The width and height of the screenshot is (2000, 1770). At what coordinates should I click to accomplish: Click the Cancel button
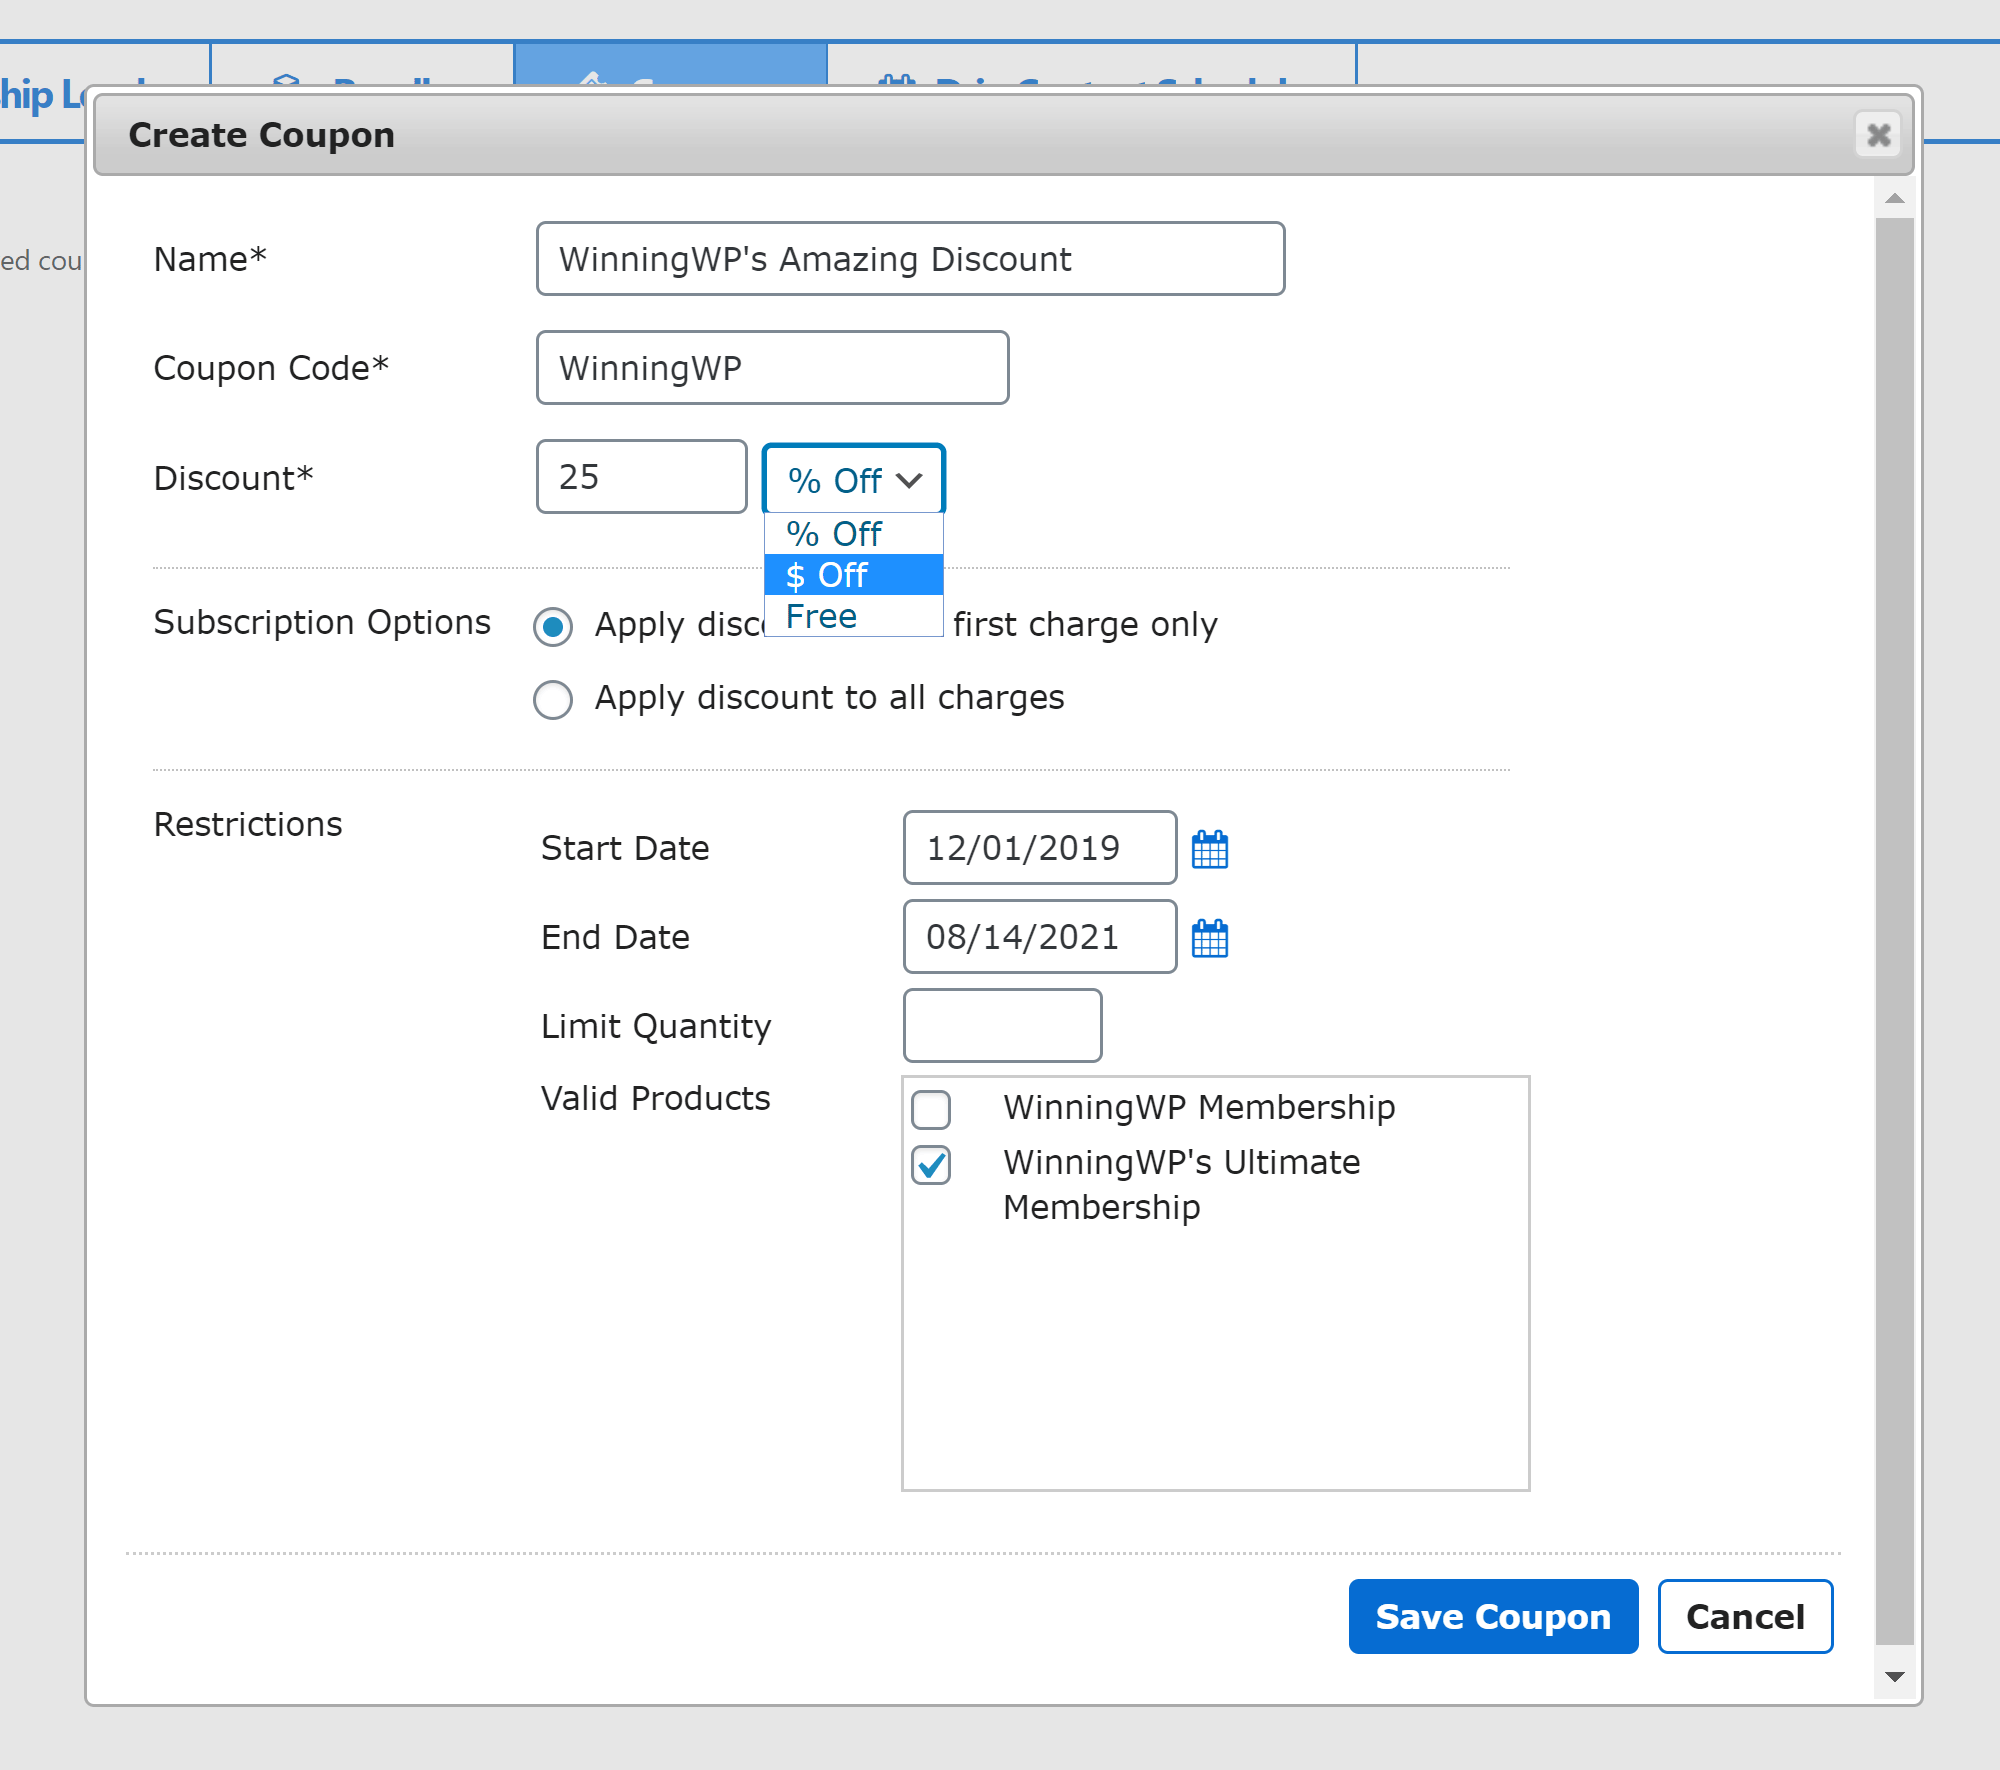click(x=1745, y=1616)
